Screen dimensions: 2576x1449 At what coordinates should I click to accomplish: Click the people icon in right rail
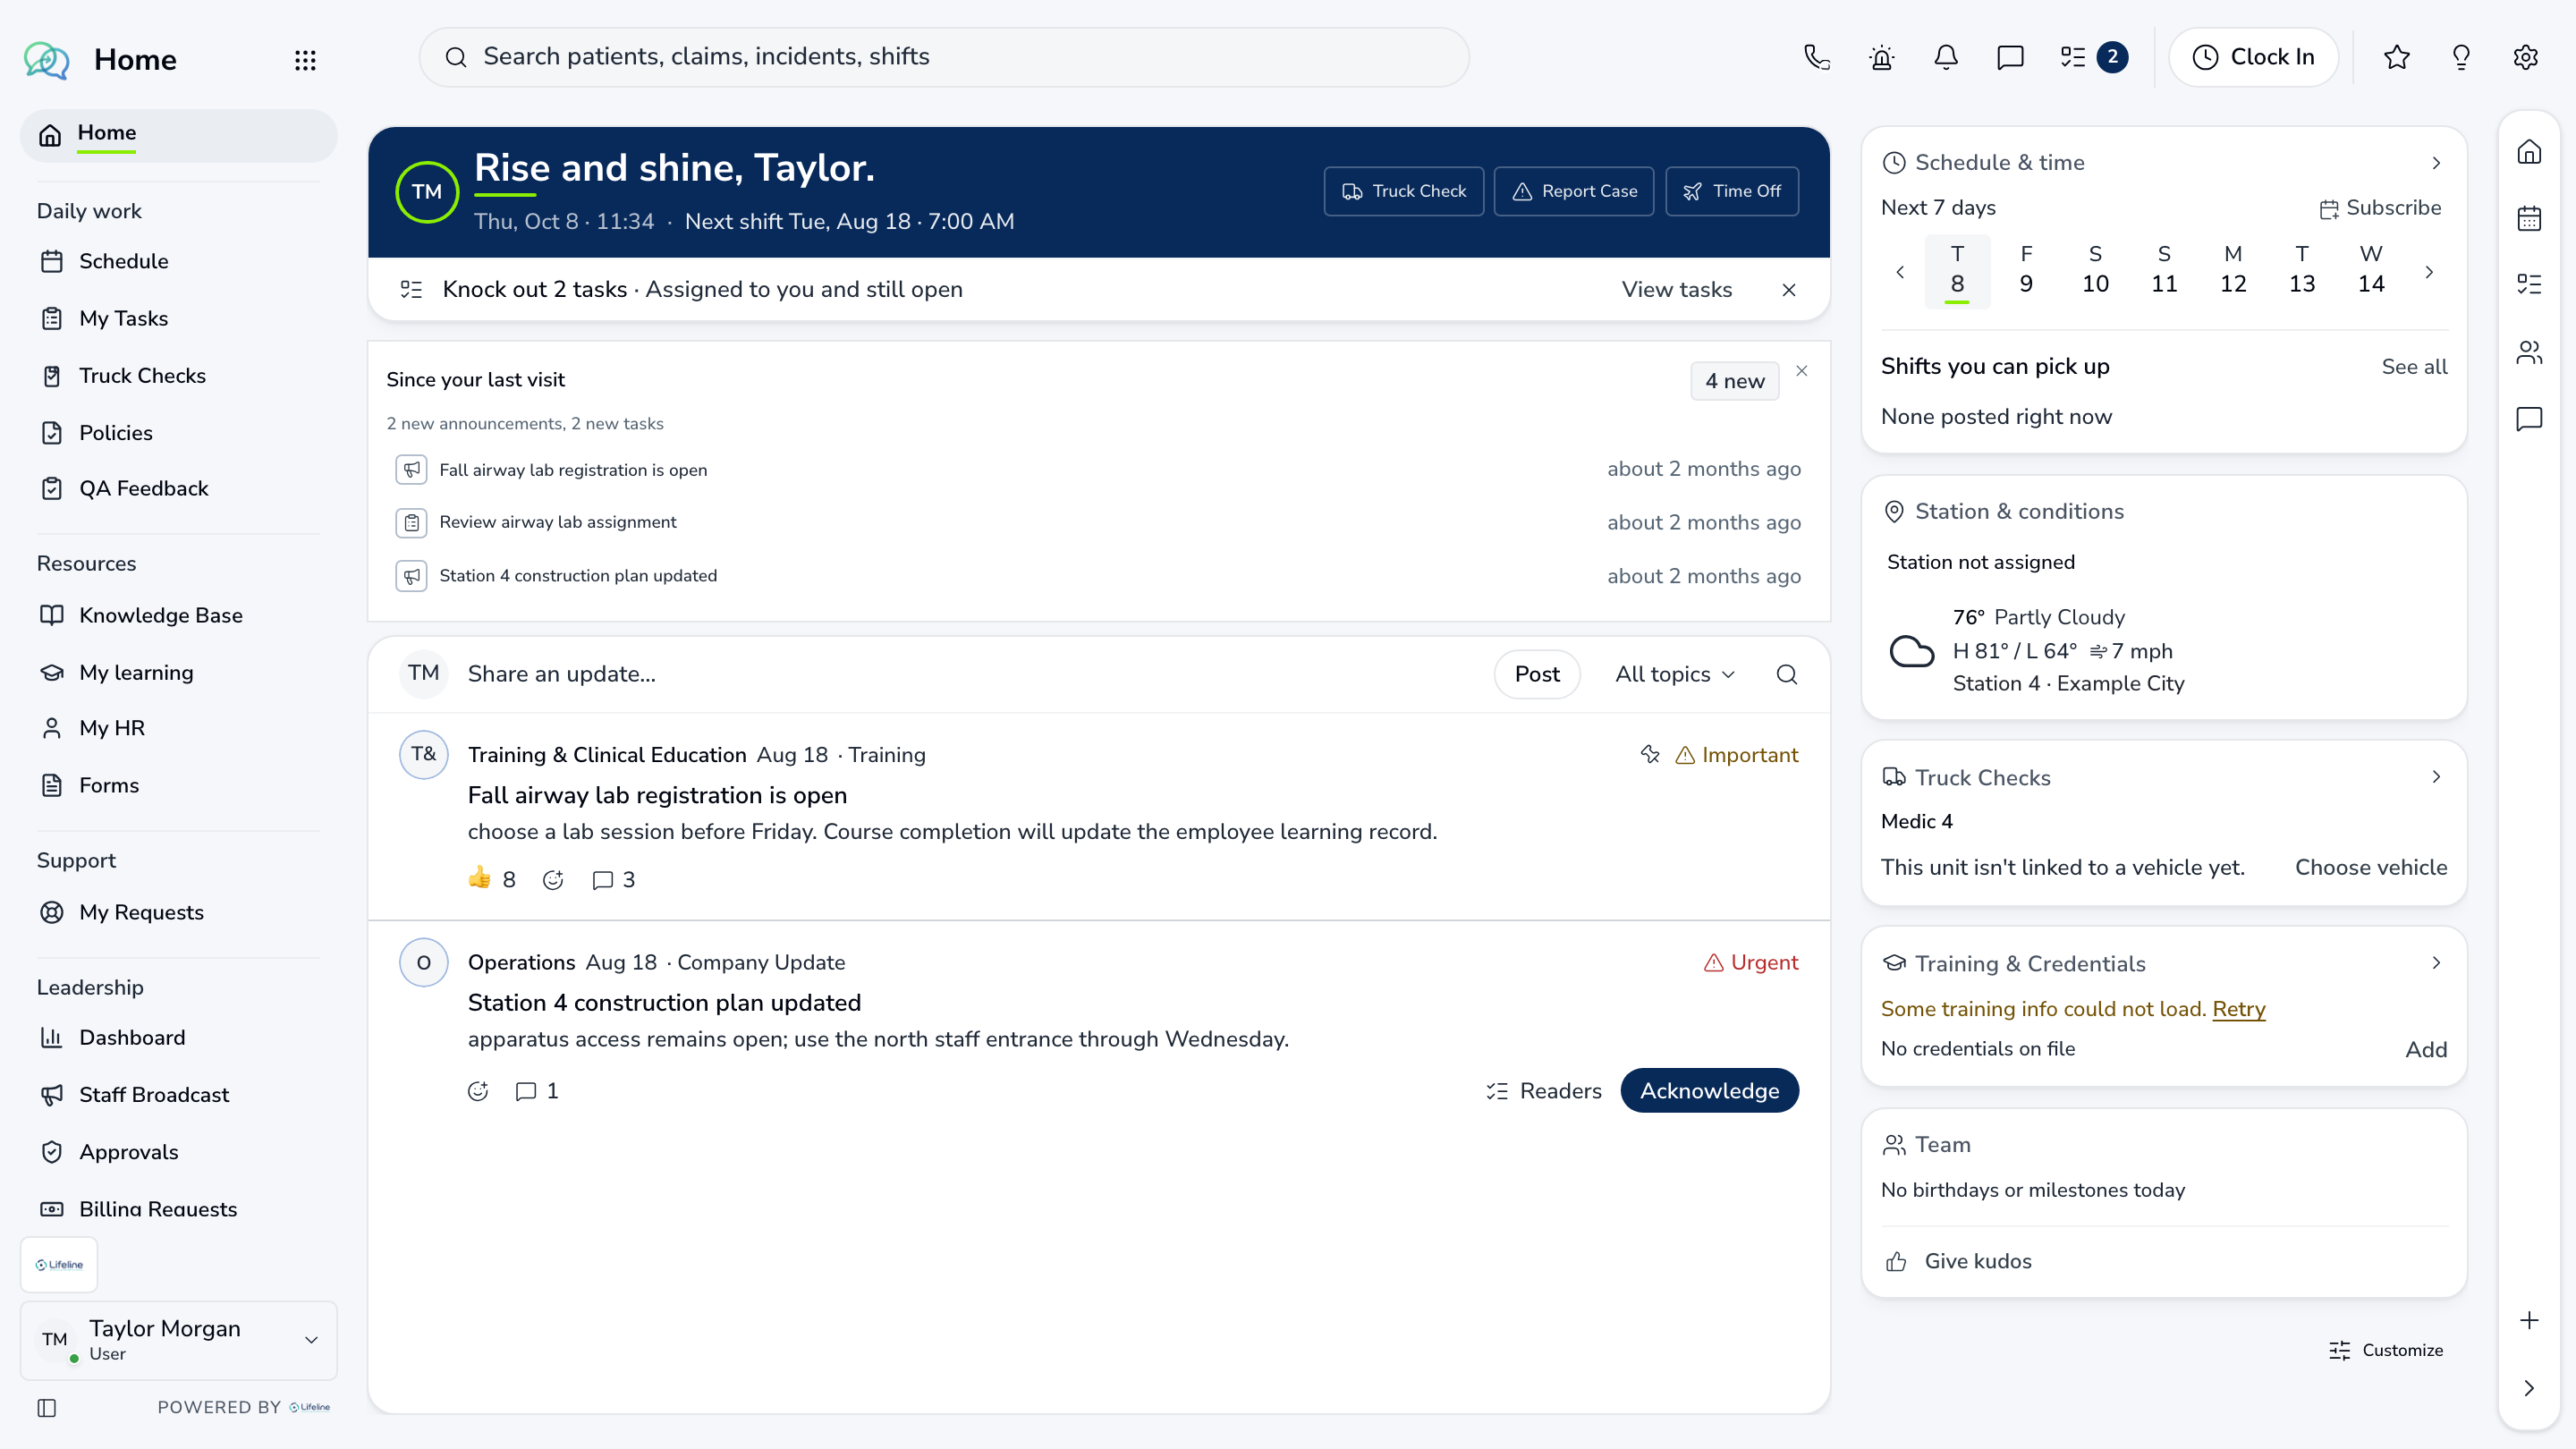click(x=2529, y=352)
